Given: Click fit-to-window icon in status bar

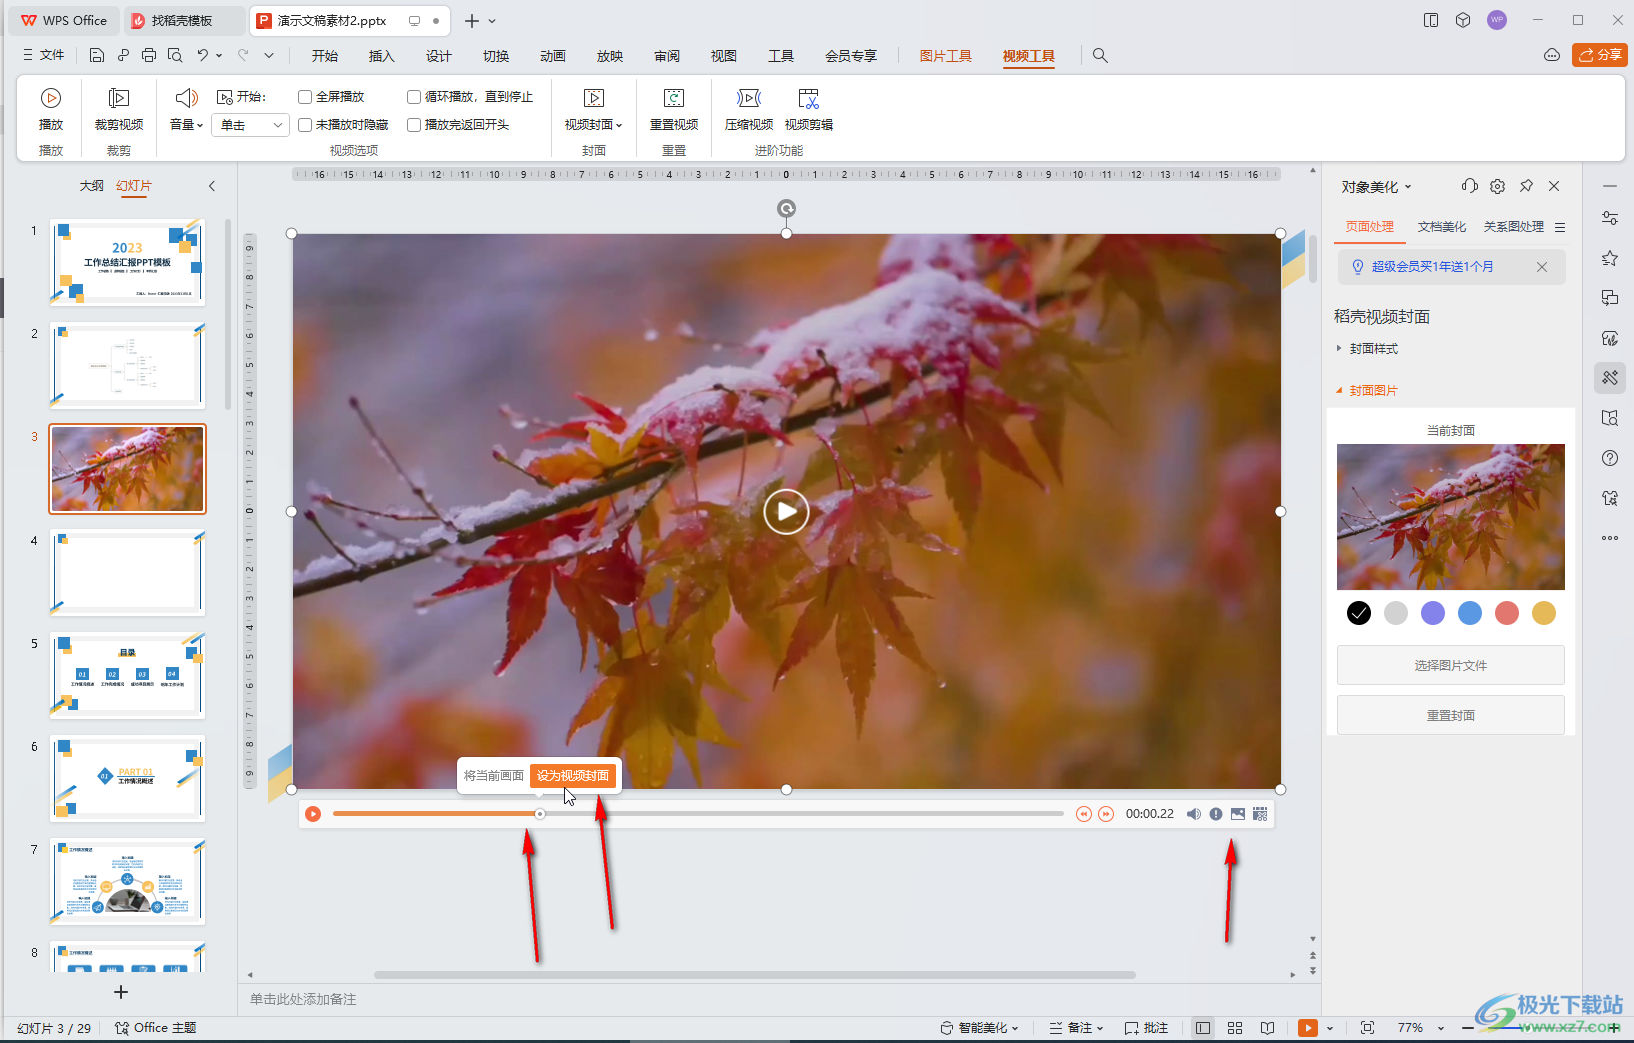Looking at the screenshot, I should 1367,1028.
